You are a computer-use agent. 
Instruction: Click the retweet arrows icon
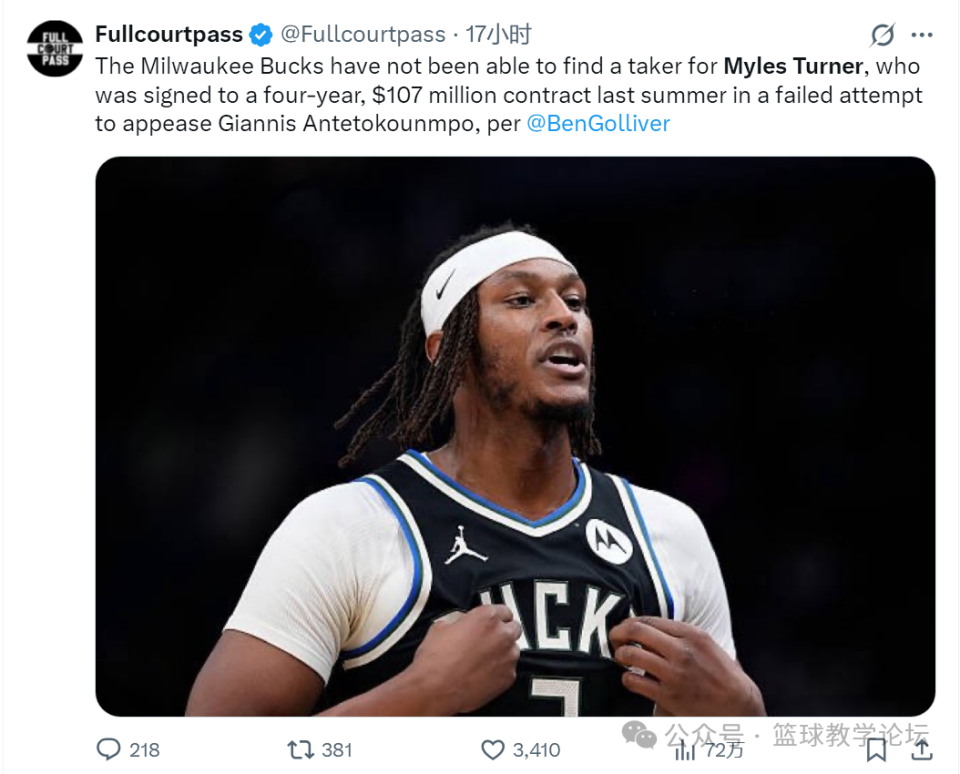tap(301, 750)
